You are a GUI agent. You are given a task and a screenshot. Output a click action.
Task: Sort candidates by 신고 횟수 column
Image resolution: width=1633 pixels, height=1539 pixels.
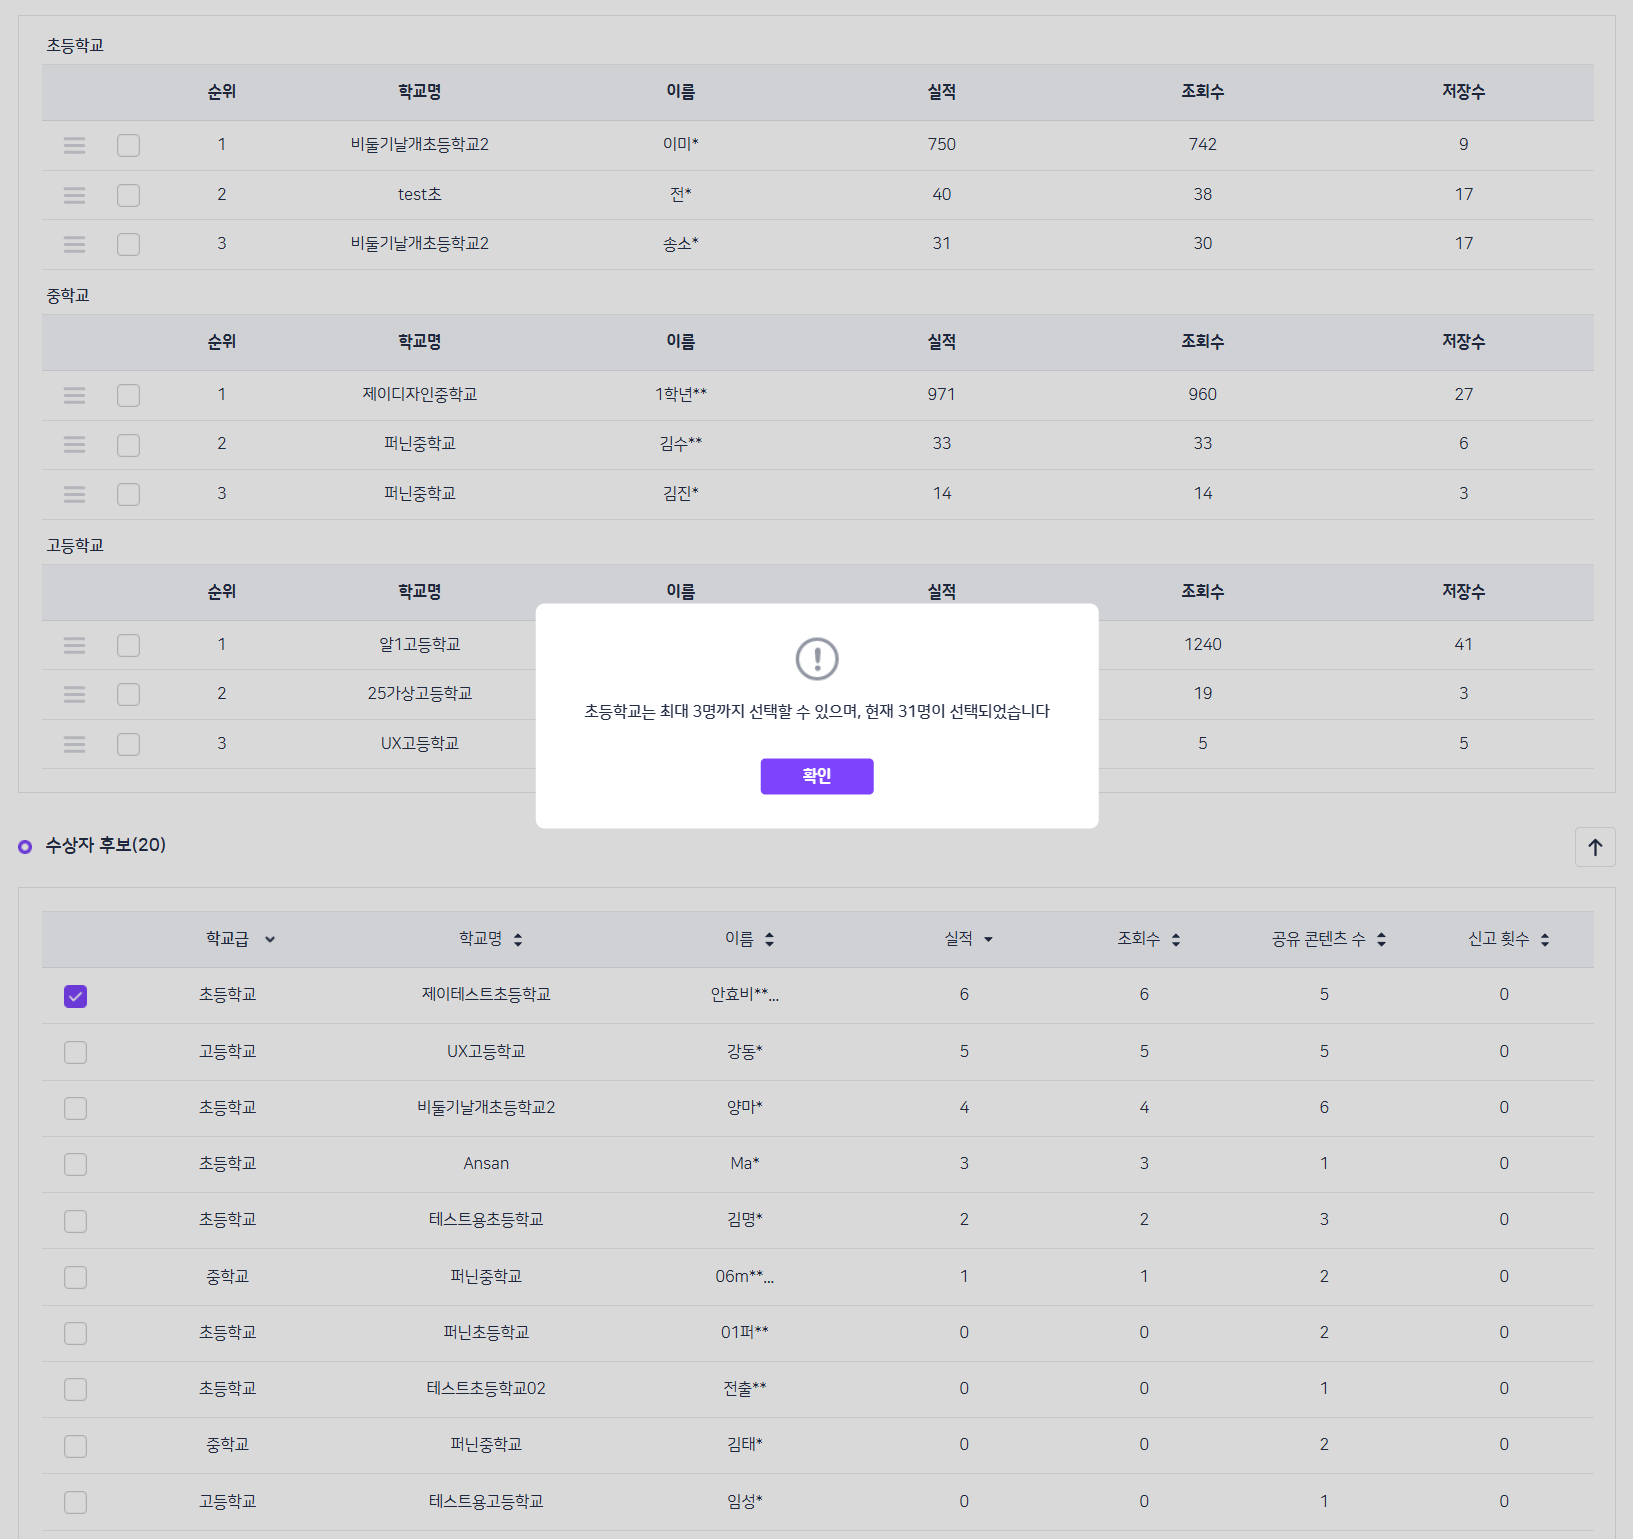point(1545,939)
